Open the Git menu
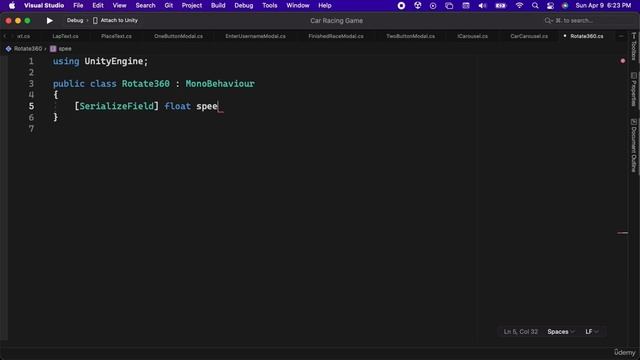Image resolution: width=640 pixels, height=360 pixels. click(x=169, y=6)
